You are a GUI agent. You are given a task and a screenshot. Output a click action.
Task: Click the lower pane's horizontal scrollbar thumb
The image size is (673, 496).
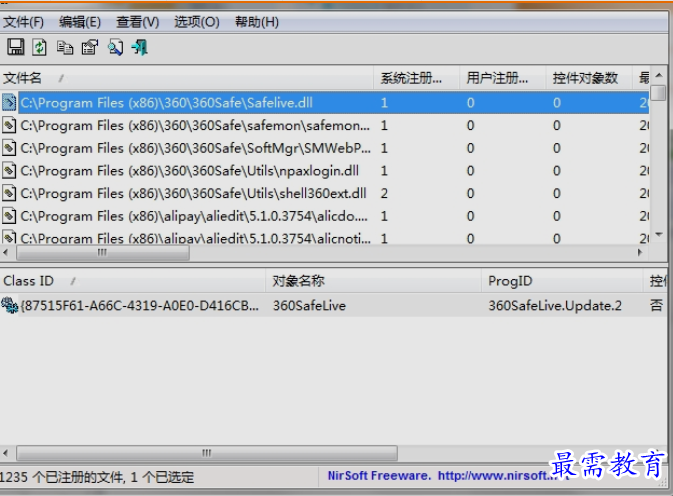pos(207,453)
